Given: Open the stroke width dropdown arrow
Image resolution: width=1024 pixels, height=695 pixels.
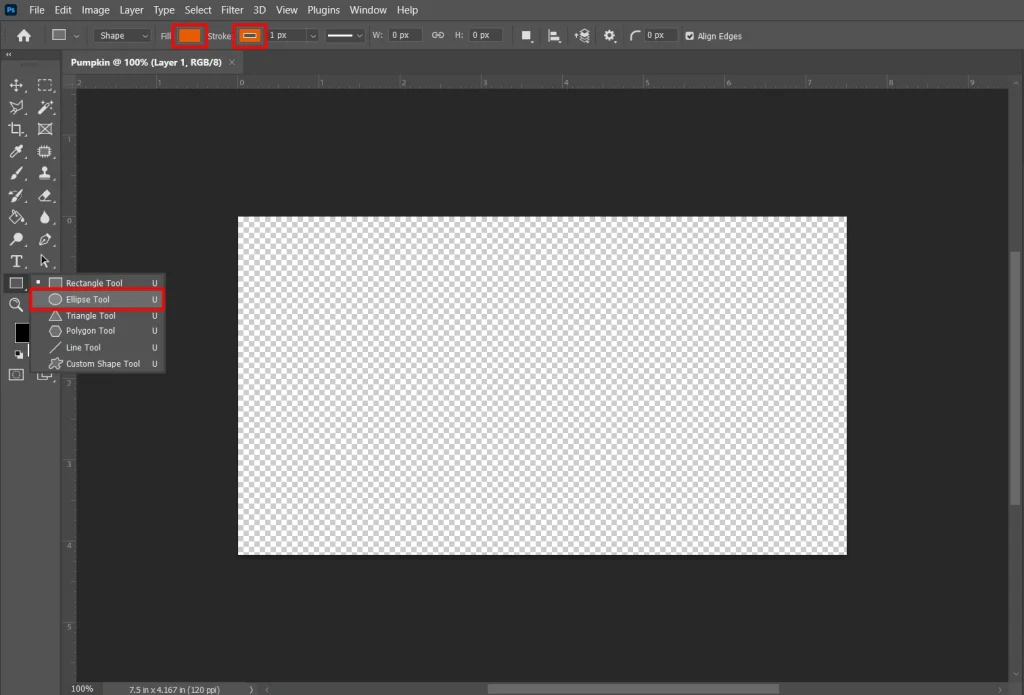Looking at the screenshot, I should (312, 36).
